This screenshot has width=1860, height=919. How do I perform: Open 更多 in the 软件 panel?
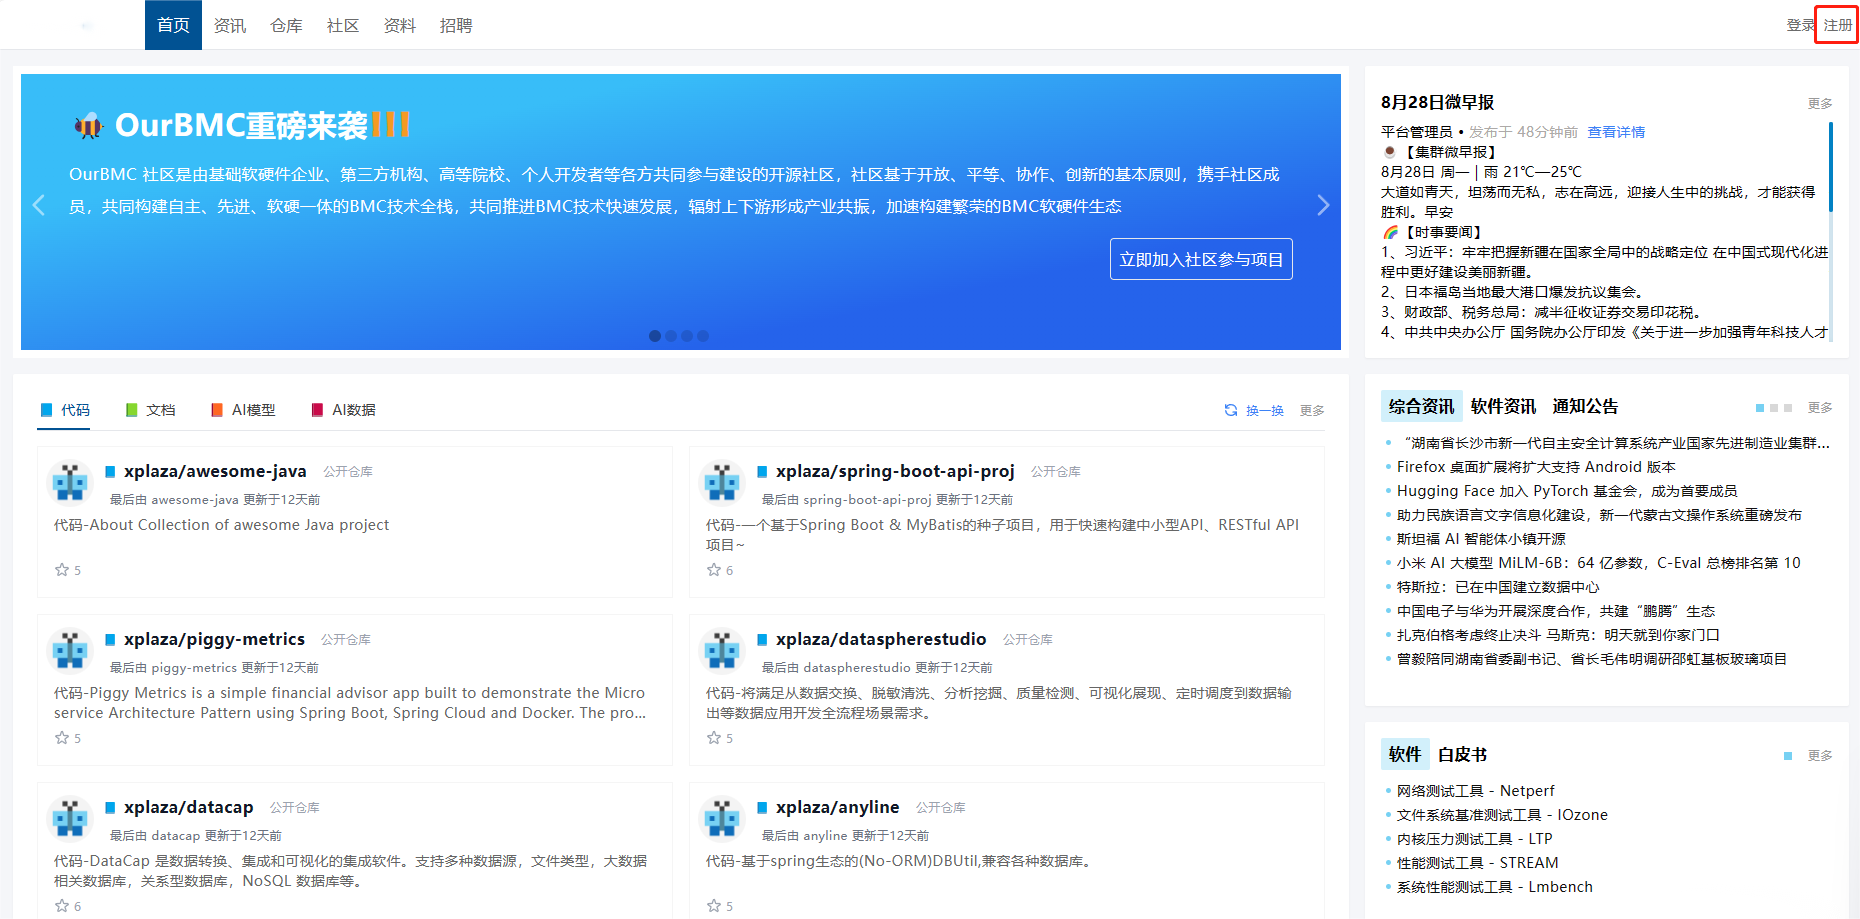coord(1820,756)
